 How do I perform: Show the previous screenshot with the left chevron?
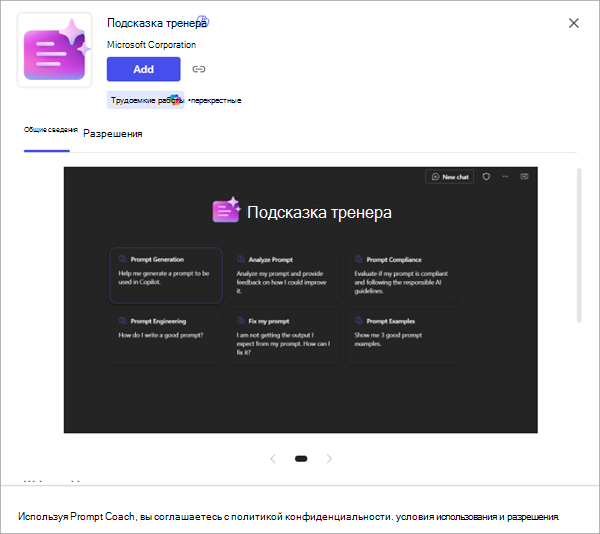[273, 459]
